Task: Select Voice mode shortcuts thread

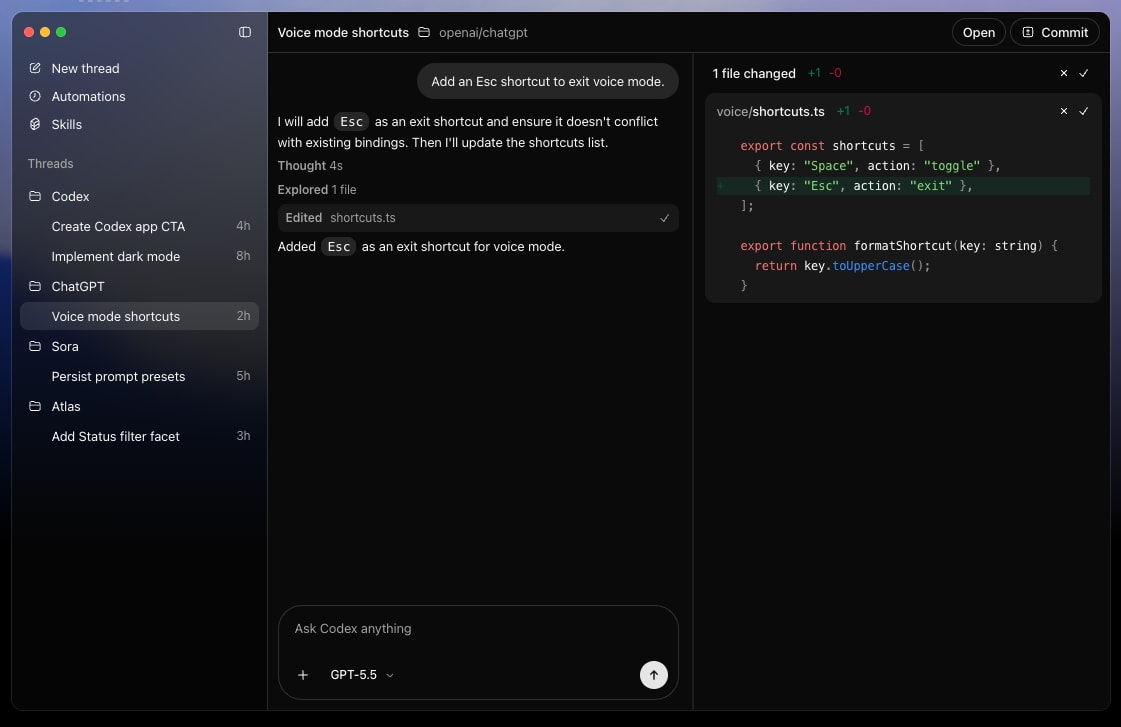Action: 139,316
